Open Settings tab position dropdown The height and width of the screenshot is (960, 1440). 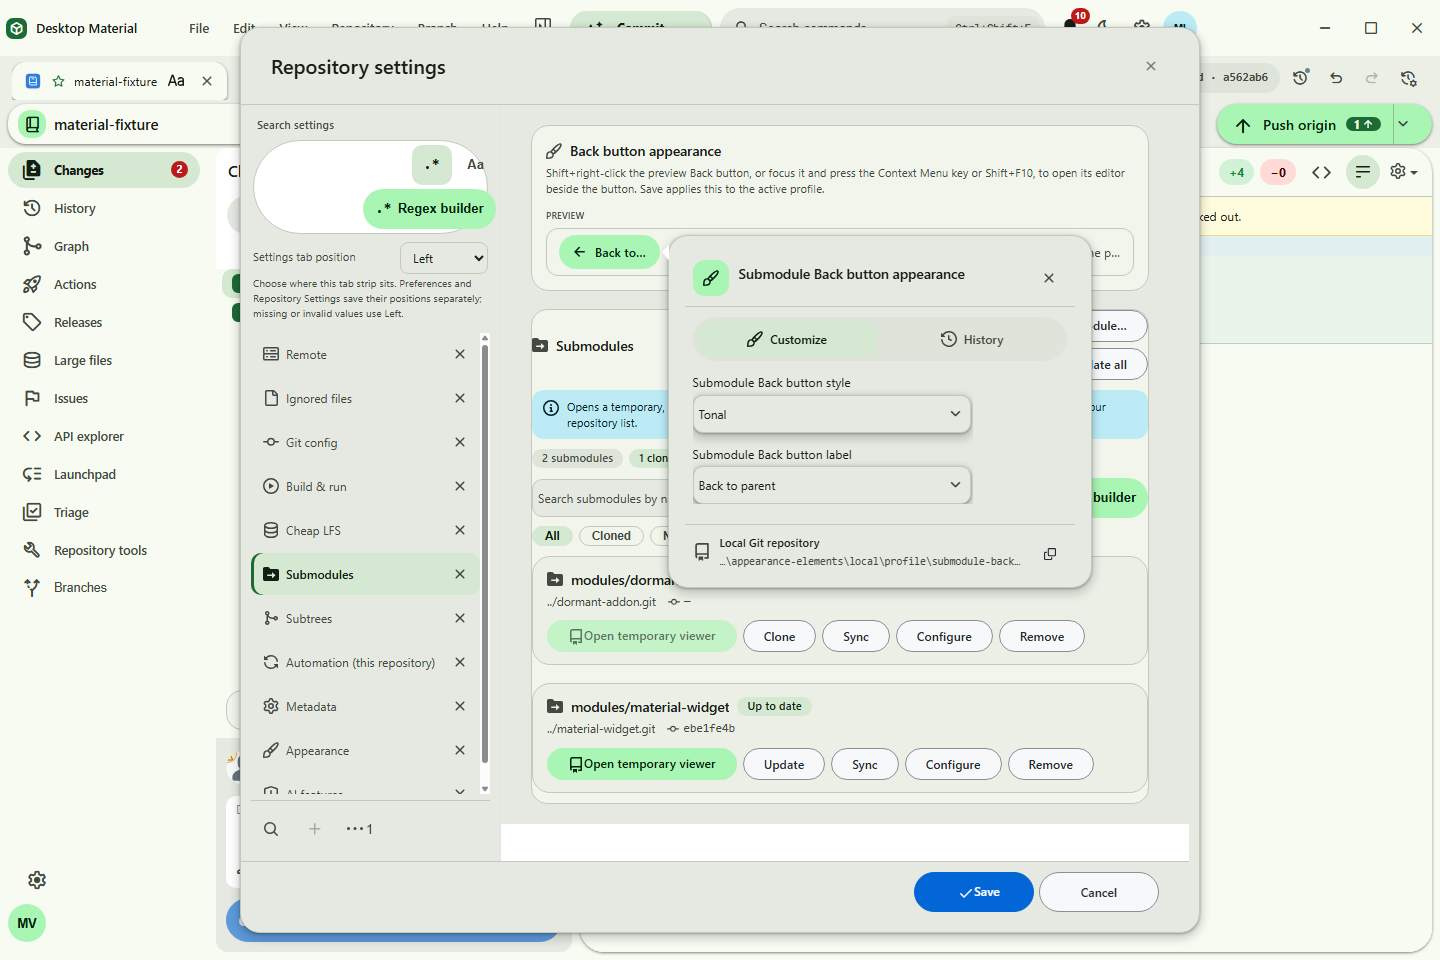444,258
